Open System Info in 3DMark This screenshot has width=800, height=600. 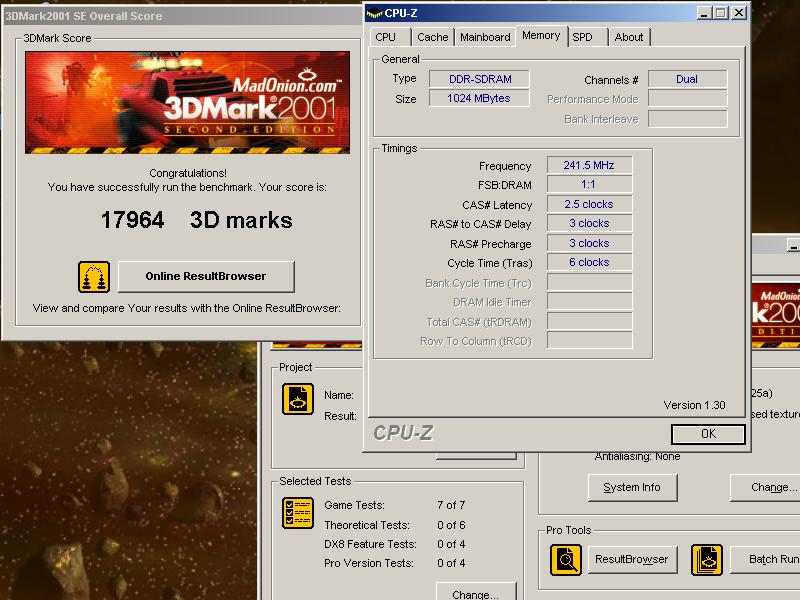pyautogui.click(x=632, y=488)
